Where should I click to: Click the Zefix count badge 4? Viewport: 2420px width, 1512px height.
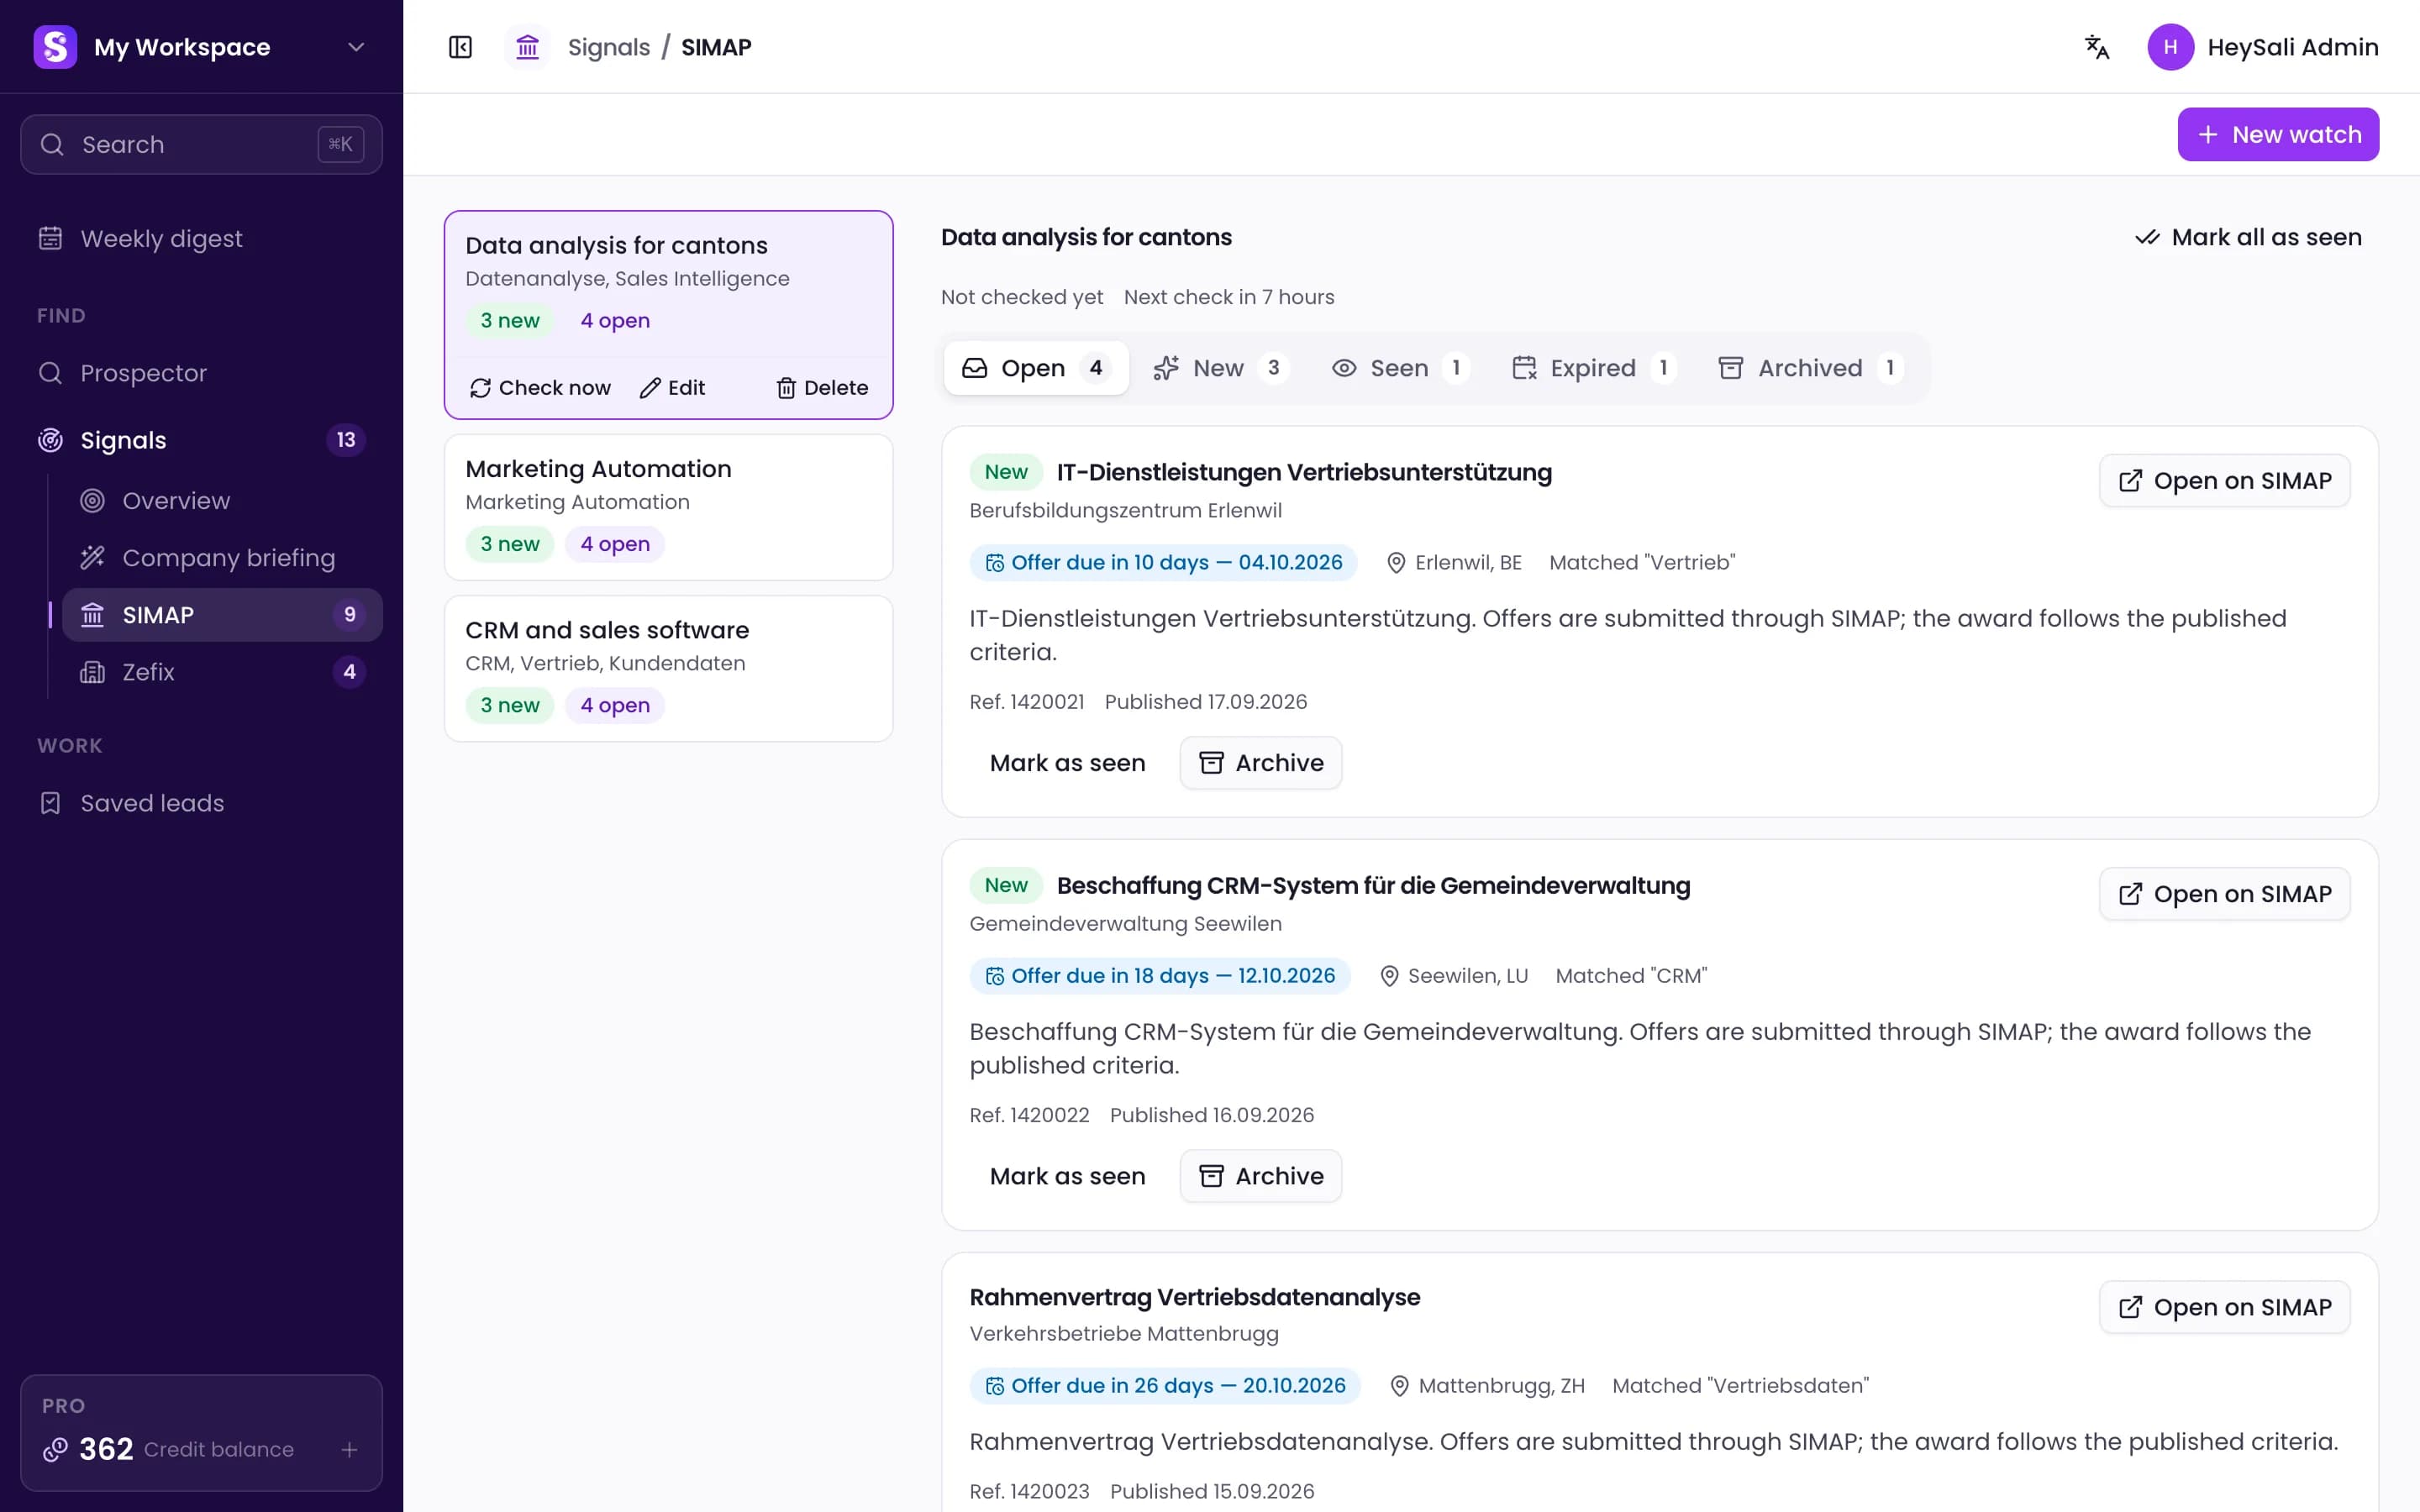349,672
